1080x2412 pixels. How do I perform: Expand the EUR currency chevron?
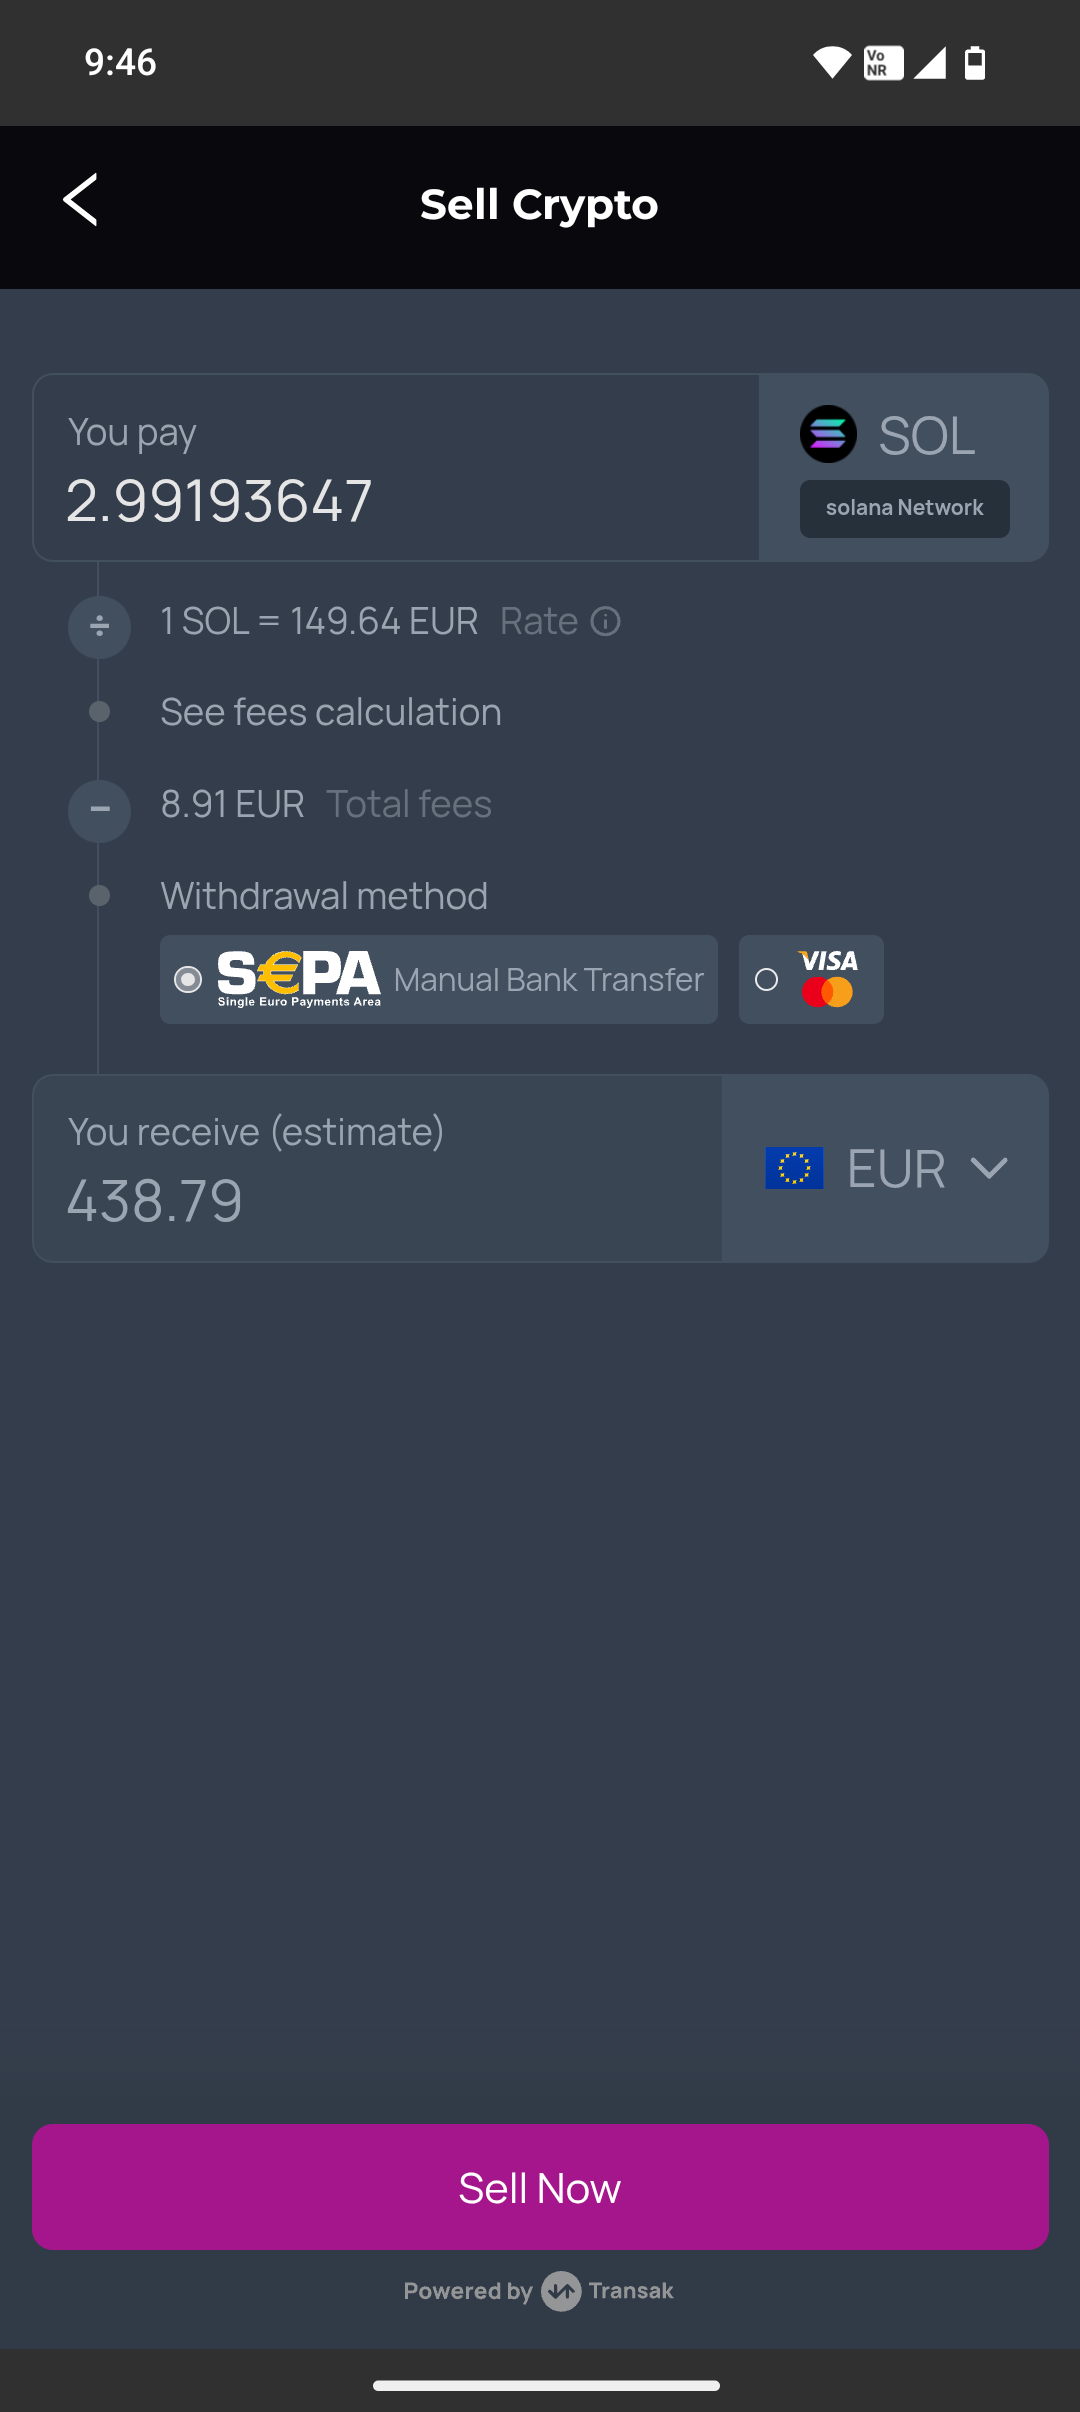989,1168
